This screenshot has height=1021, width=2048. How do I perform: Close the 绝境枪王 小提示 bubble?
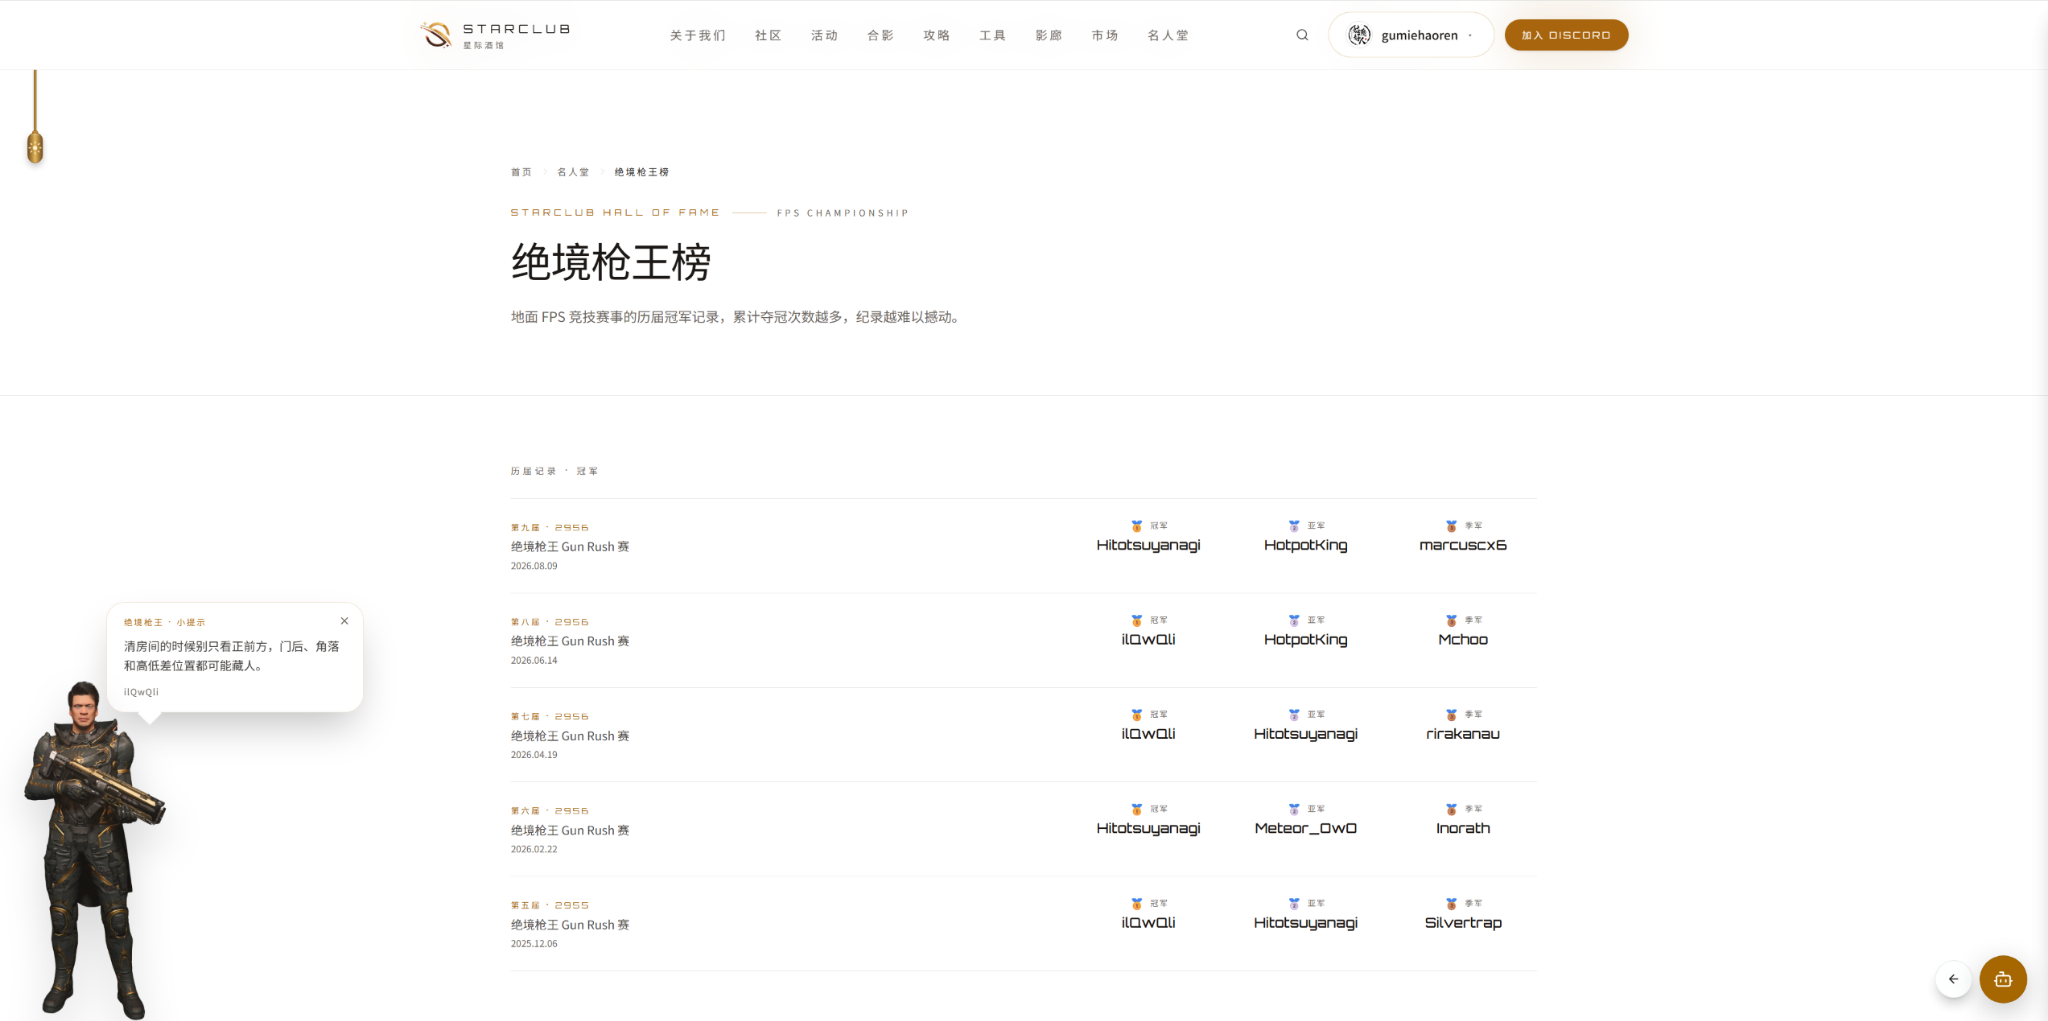pos(344,621)
